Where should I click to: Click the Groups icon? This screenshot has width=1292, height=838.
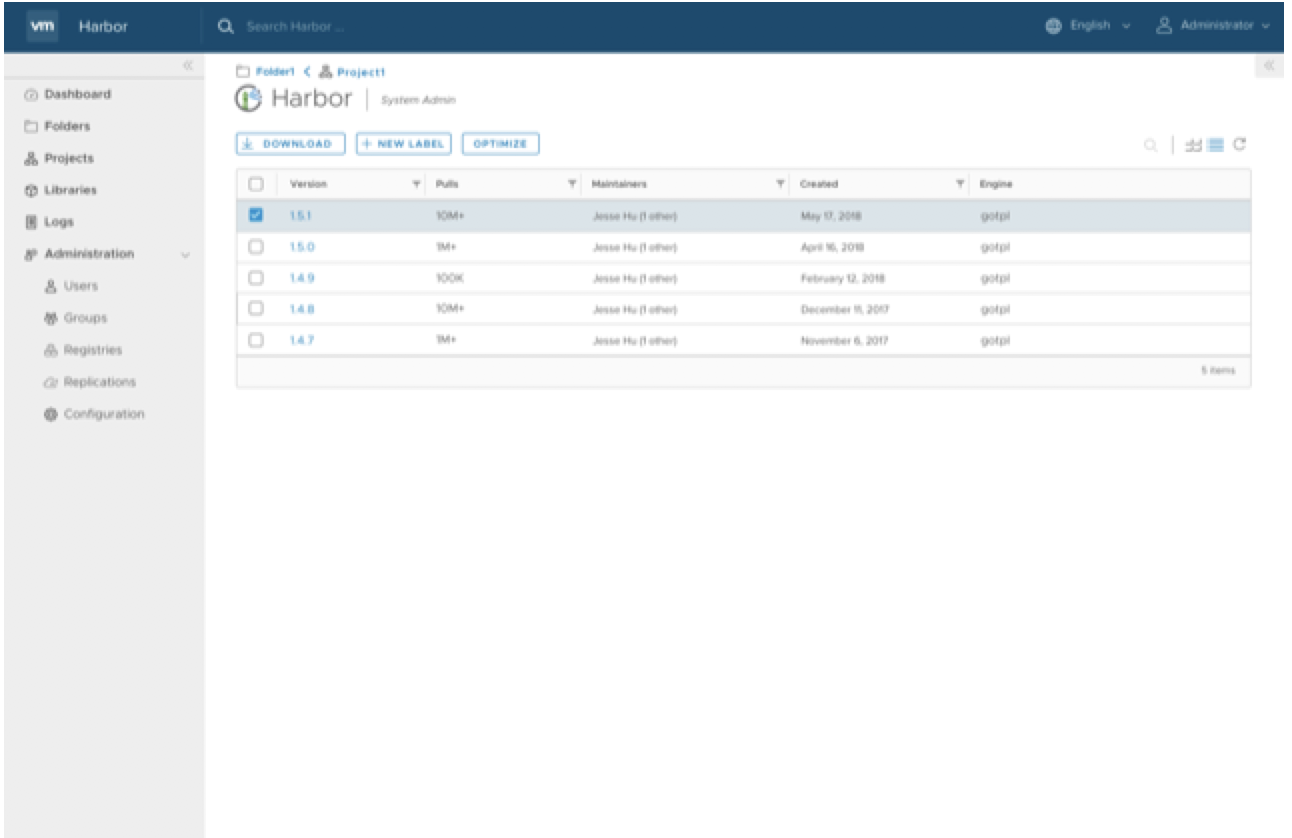(51, 319)
